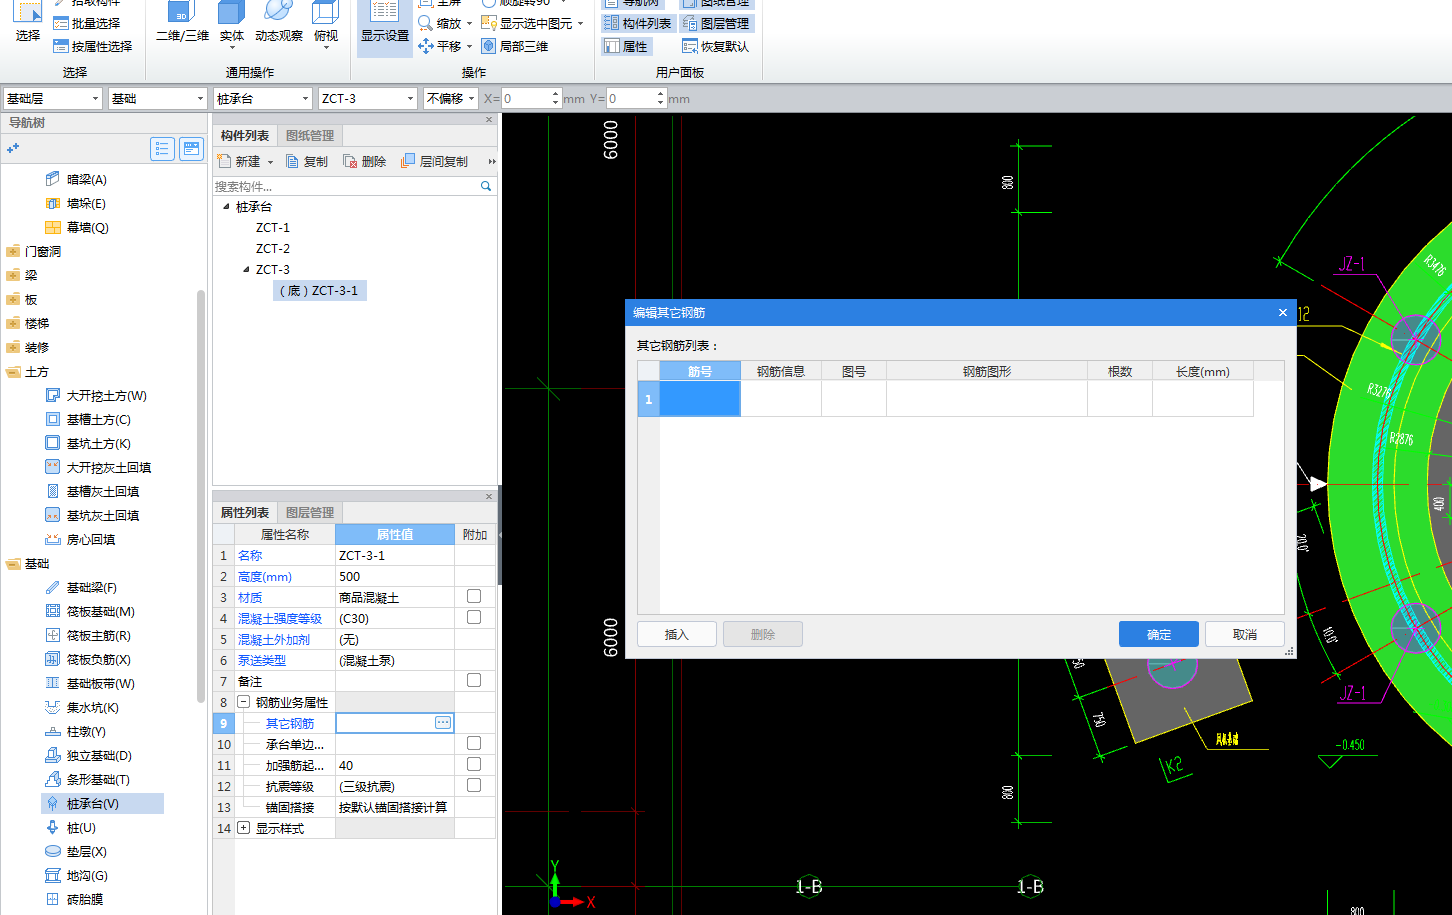Open the 新建 dropdown arrow
Image resolution: width=1452 pixels, height=915 pixels.
click(x=270, y=162)
